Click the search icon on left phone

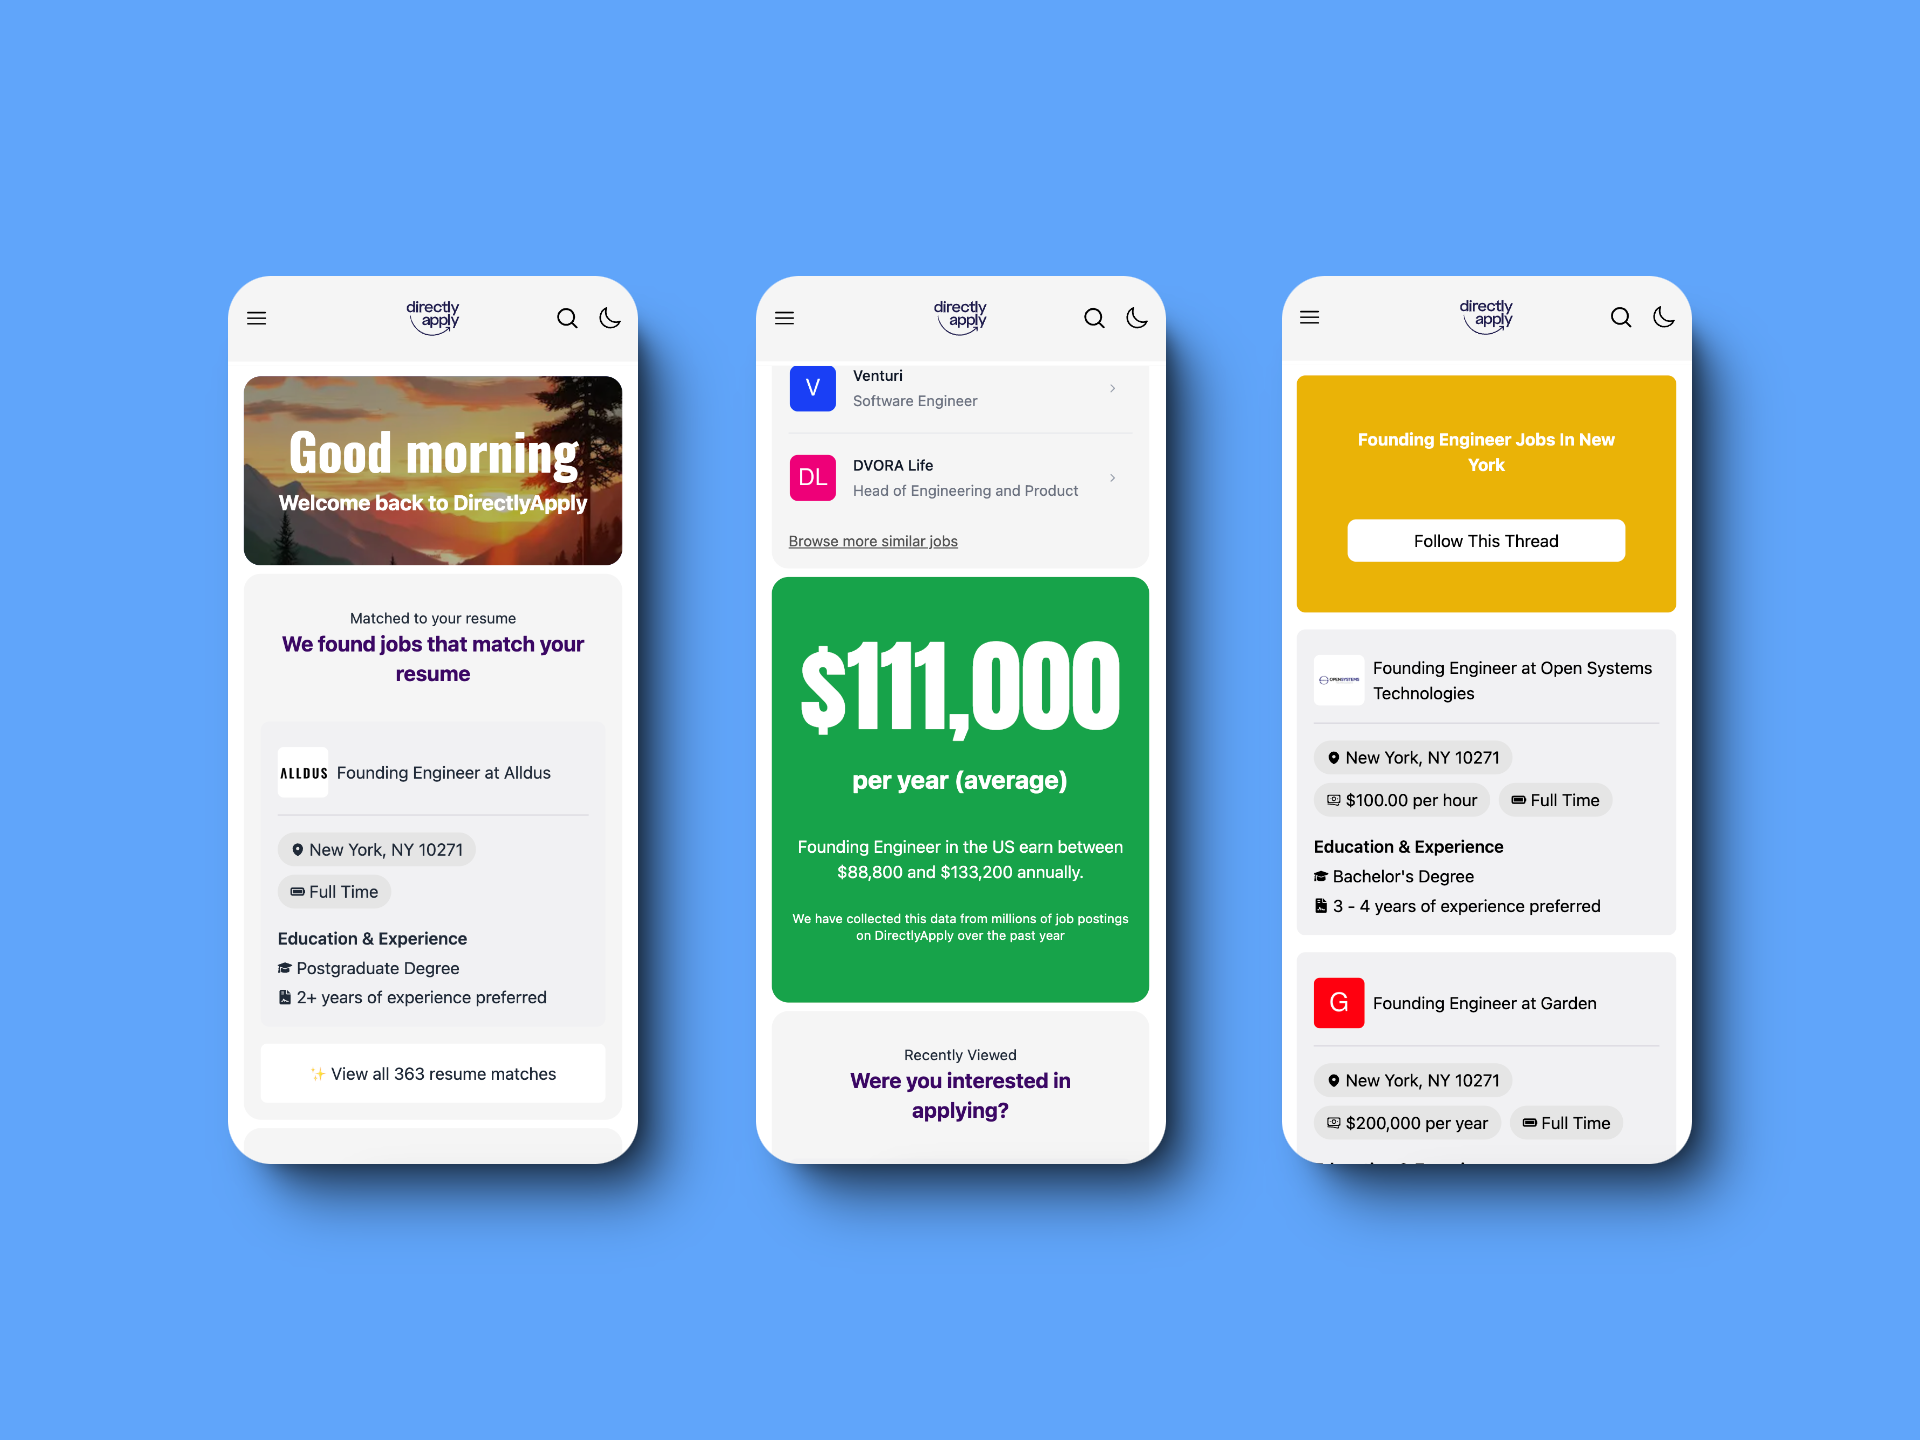(x=564, y=319)
